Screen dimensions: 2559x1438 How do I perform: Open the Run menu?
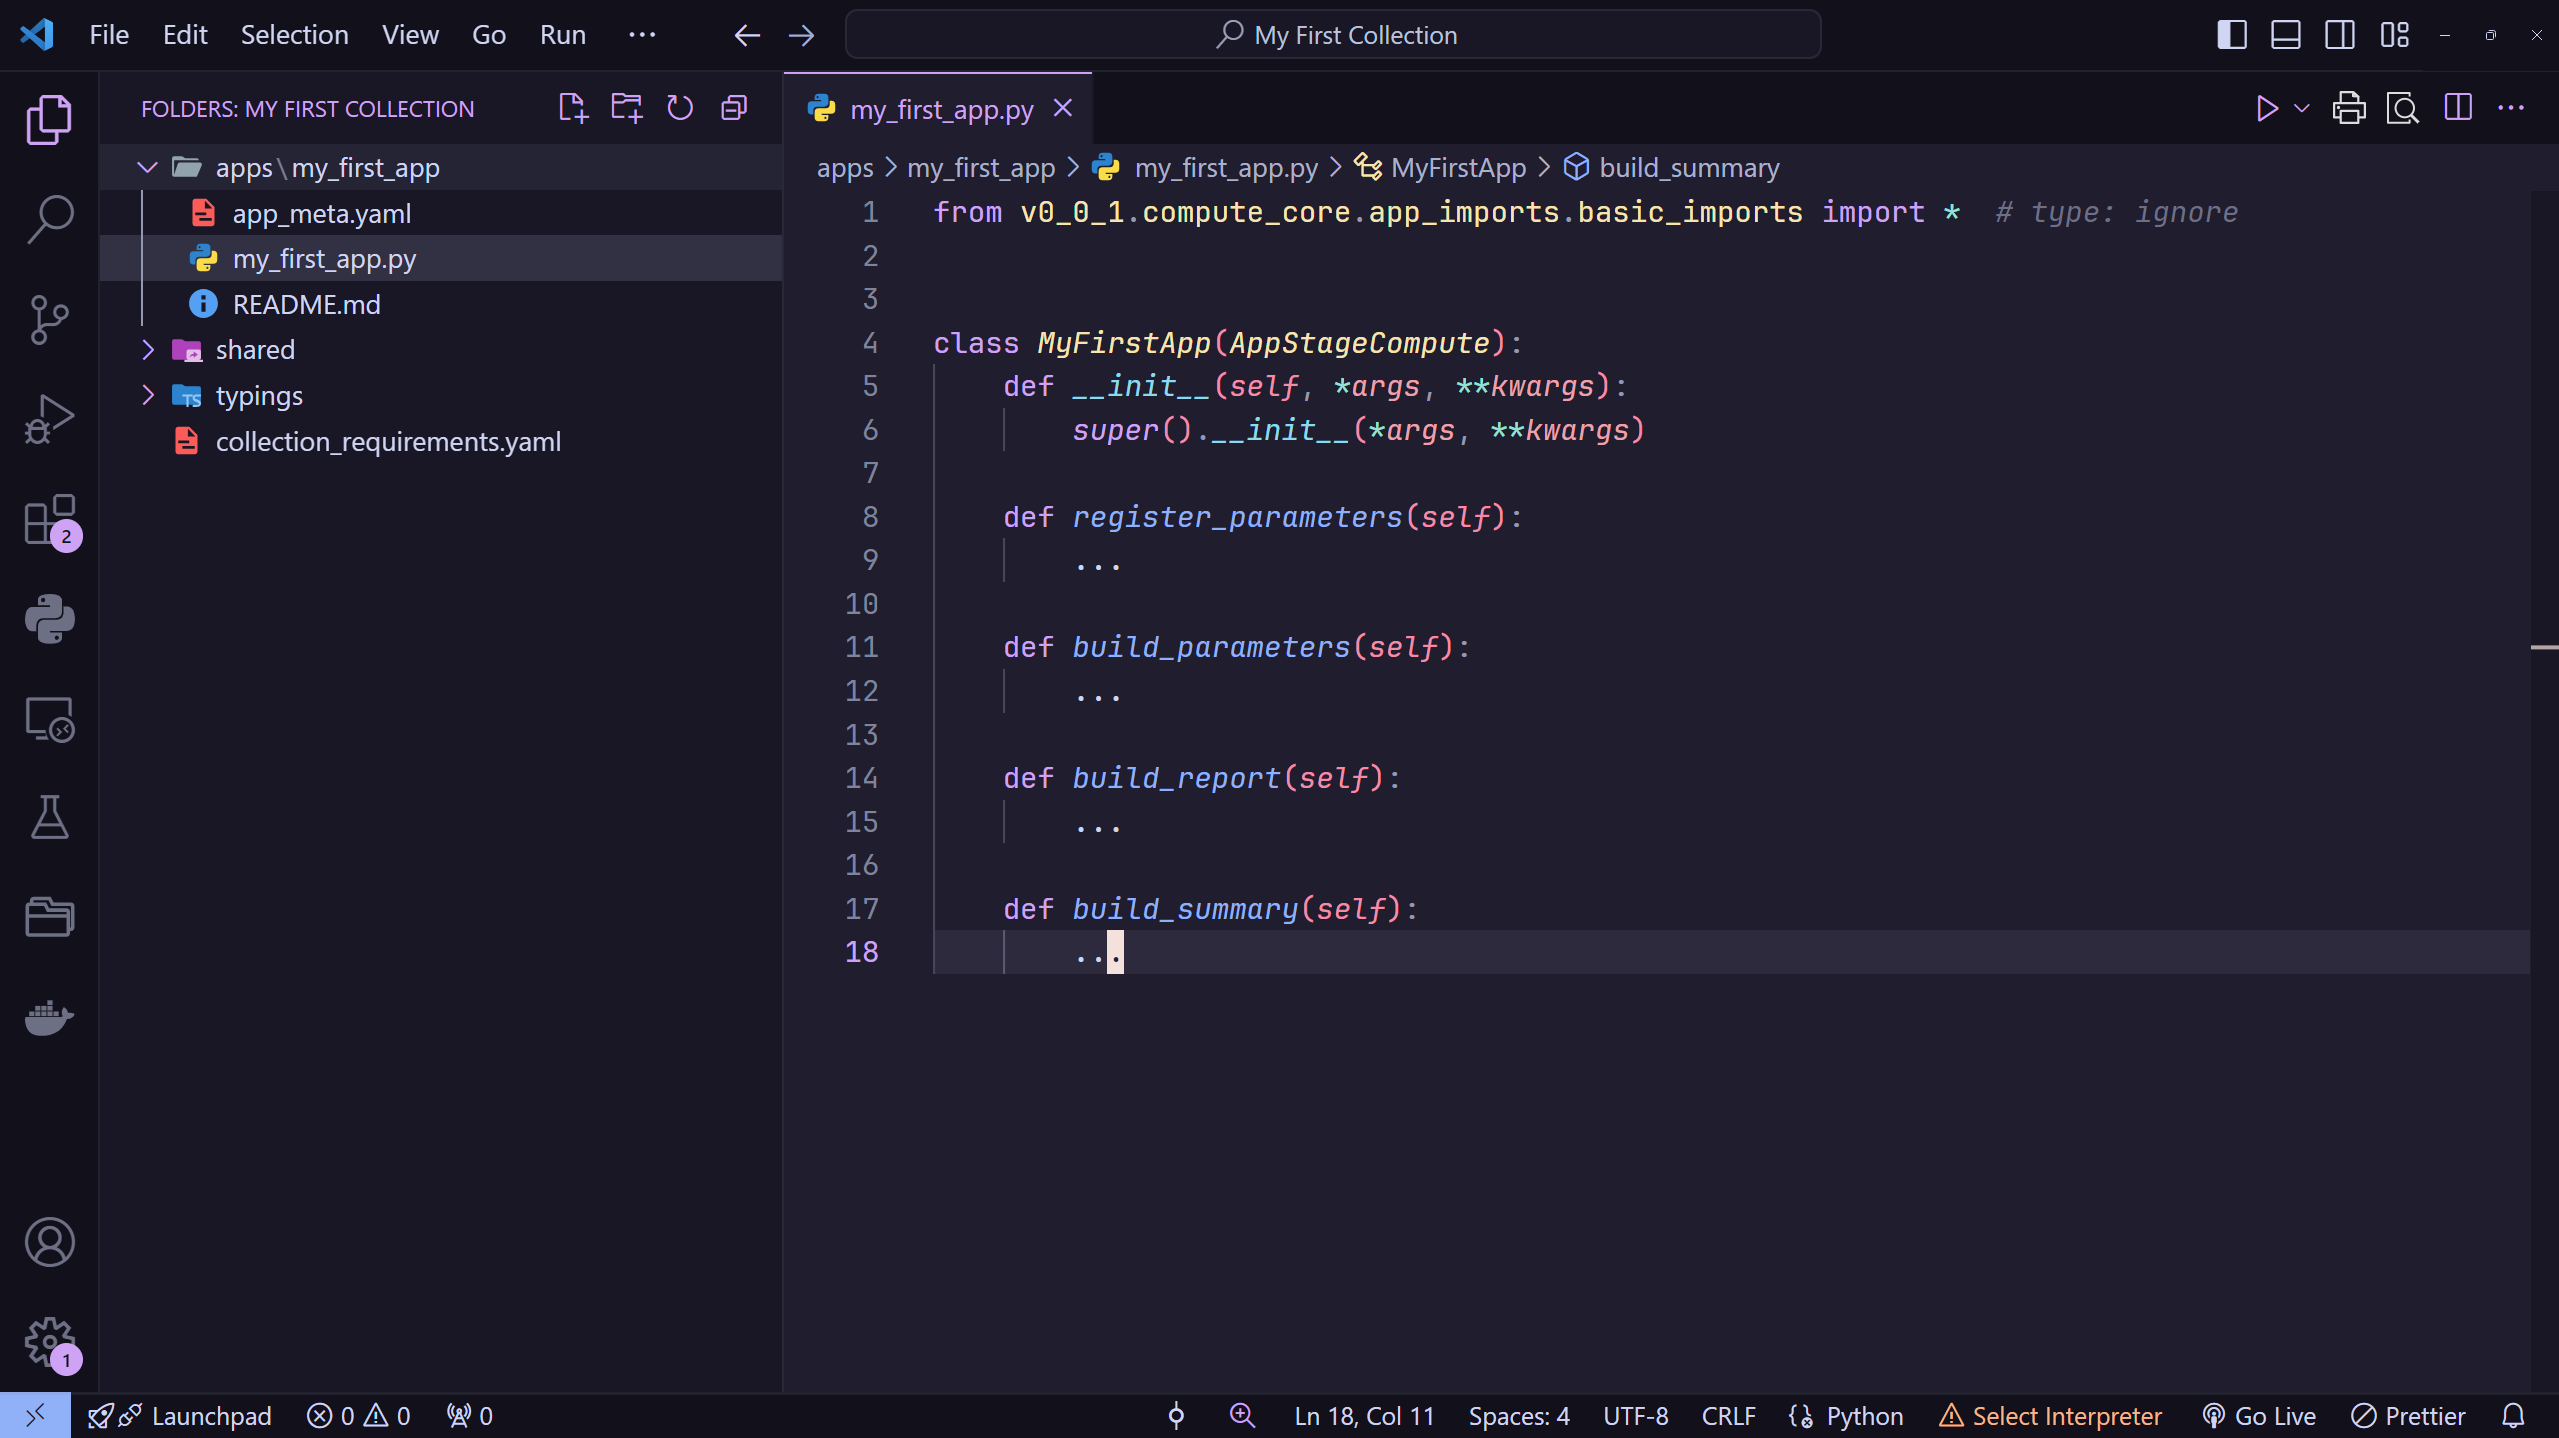[563, 34]
